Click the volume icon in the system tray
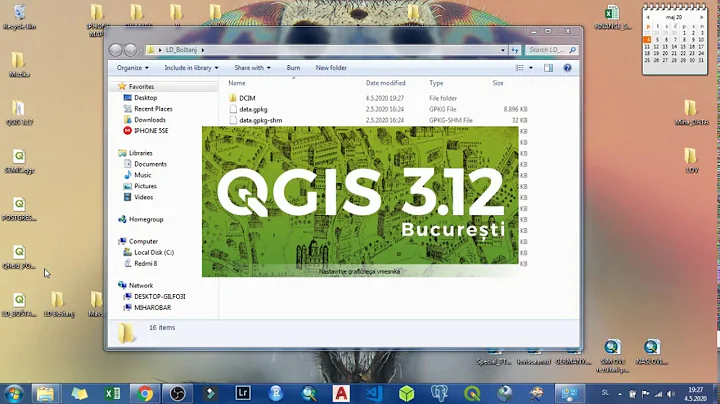Screen dimensions: 720x404 pos(671,394)
